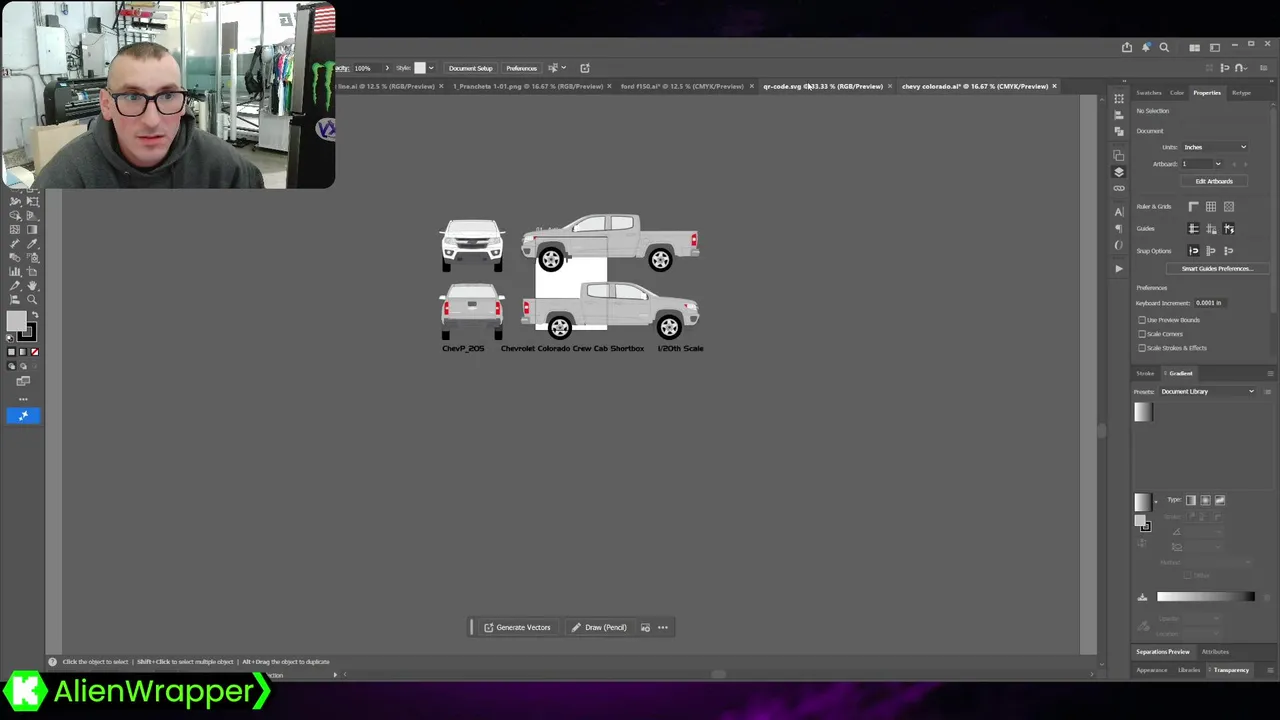This screenshot has width=1280, height=720.
Task: Click the search icon in title bar
Action: [x=1164, y=47]
